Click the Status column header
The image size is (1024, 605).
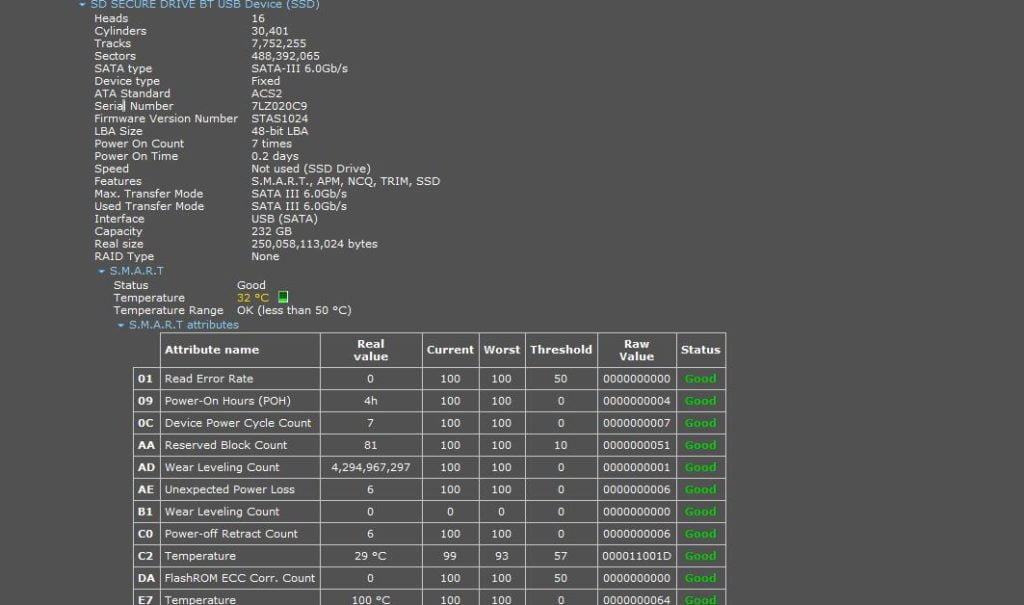[x=700, y=350]
